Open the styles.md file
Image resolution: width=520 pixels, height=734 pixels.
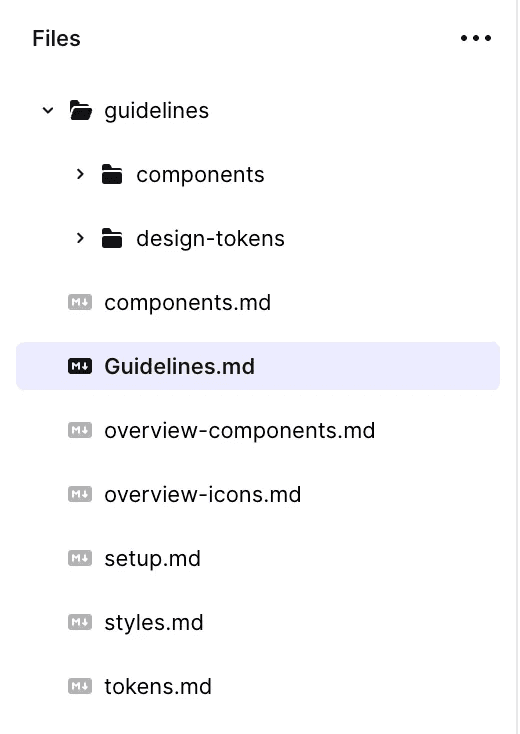click(258, 622)
